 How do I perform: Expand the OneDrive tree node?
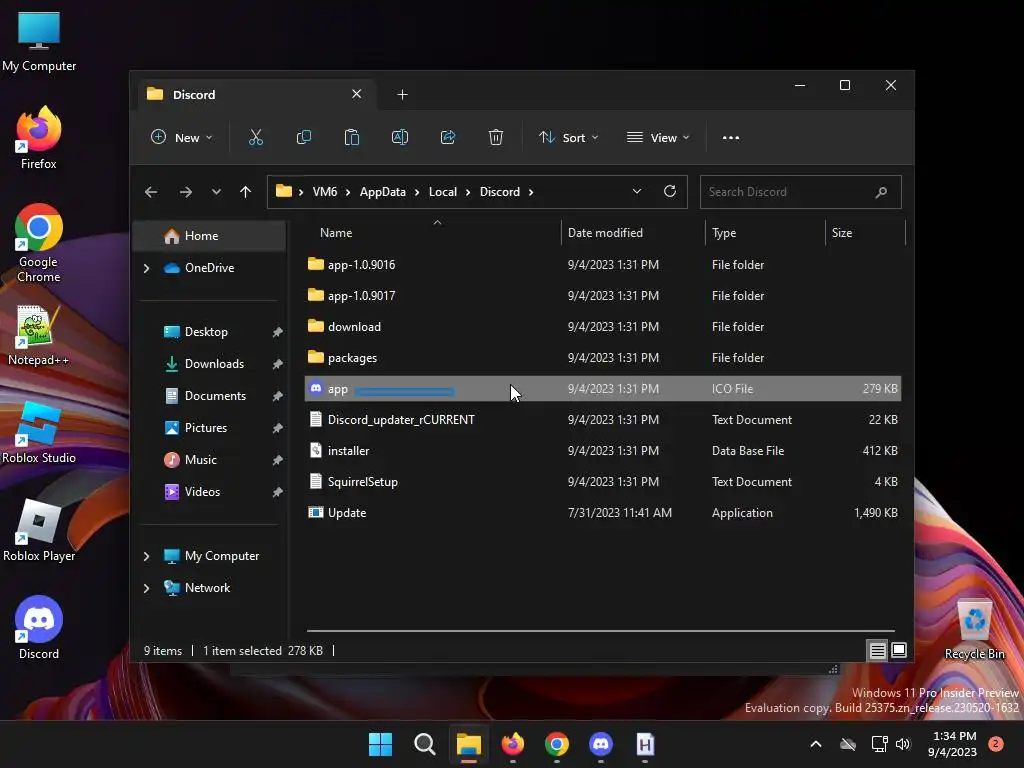click(146, 268)
